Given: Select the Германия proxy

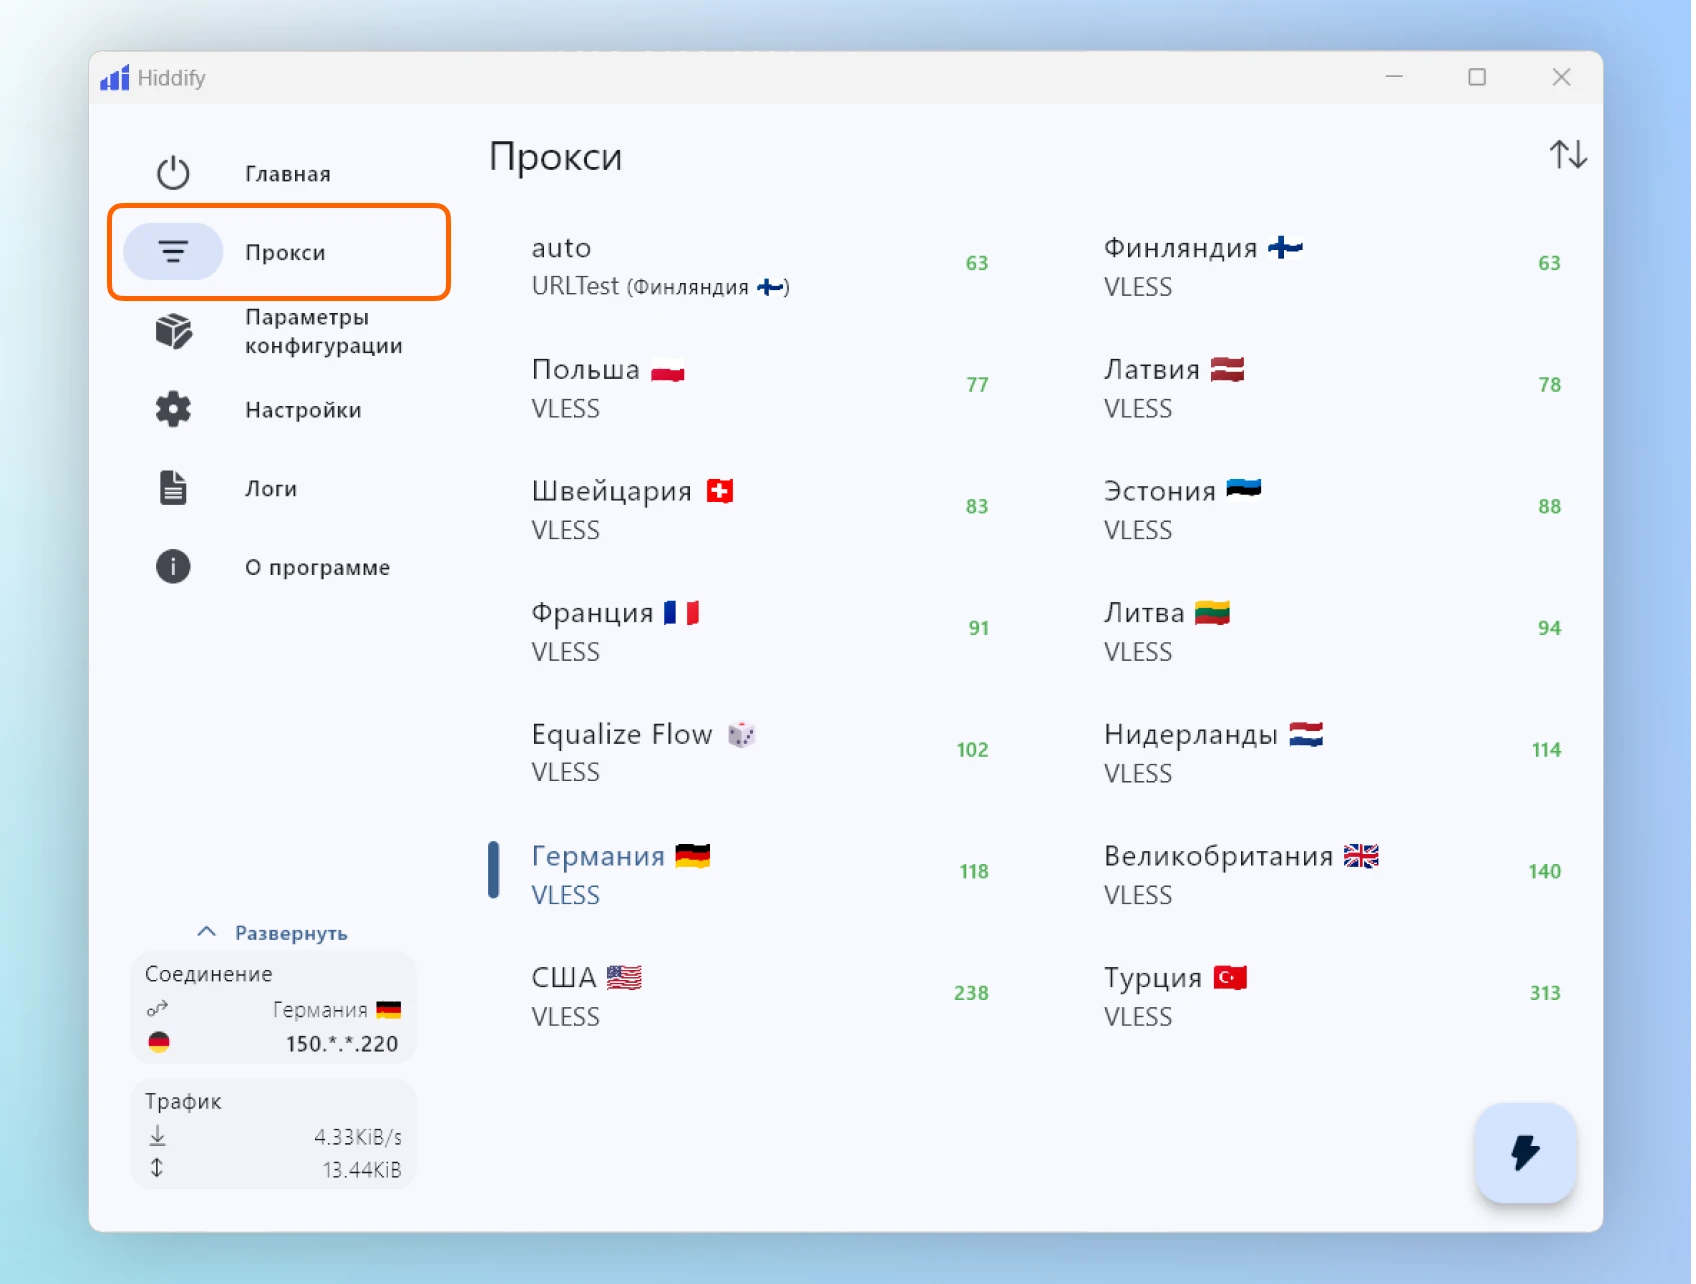Looking at the screenshot, I should 740,873.
